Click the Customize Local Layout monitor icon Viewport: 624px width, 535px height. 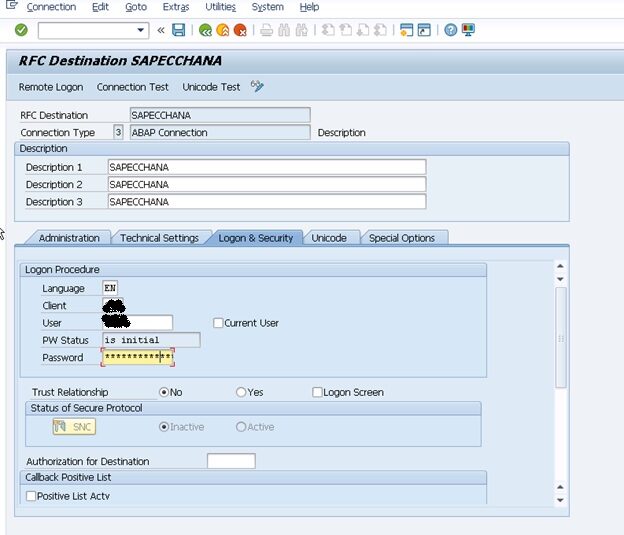[469, 30]
